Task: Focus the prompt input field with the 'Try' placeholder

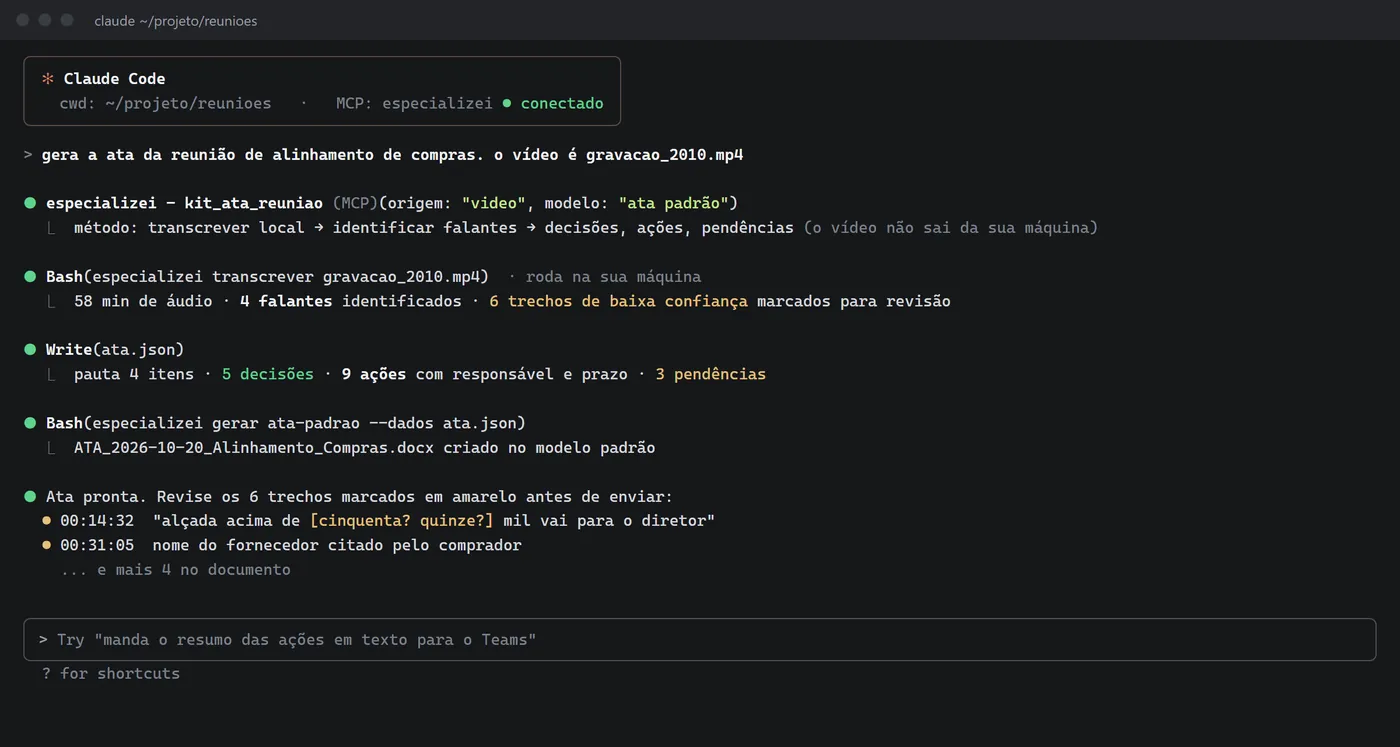Action: (x=700, y=640)
